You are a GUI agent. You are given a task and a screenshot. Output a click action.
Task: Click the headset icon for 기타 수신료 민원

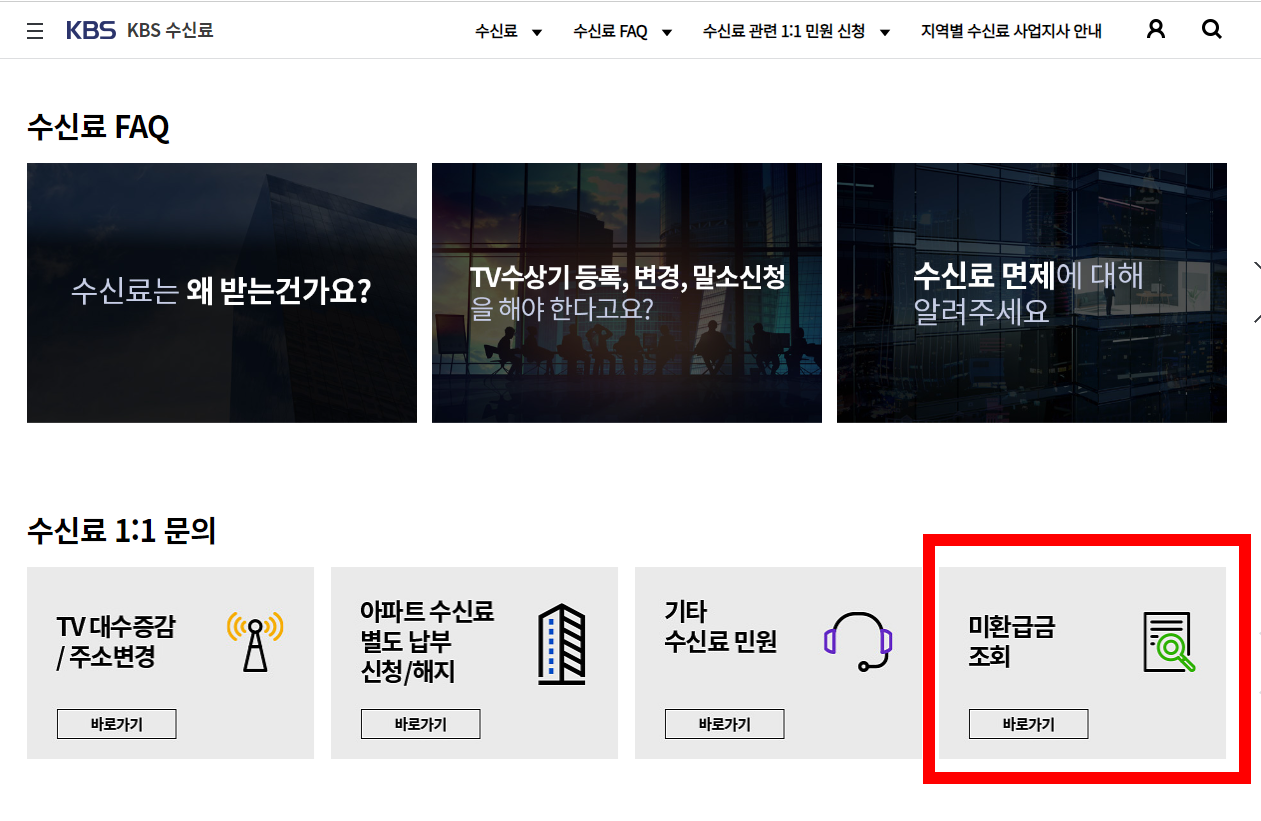point(857,640)
